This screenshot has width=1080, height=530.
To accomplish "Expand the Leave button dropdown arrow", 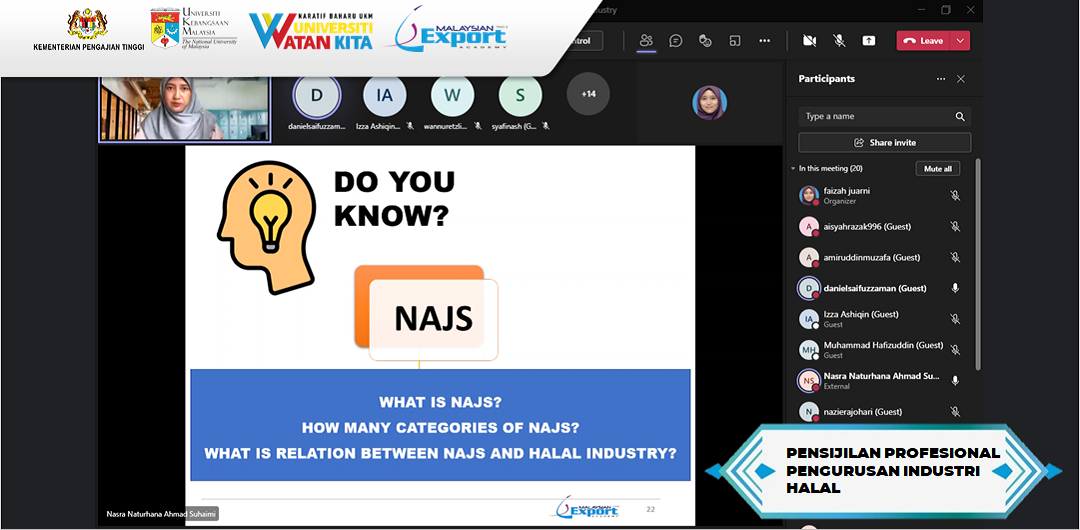I will coord(961,41).
